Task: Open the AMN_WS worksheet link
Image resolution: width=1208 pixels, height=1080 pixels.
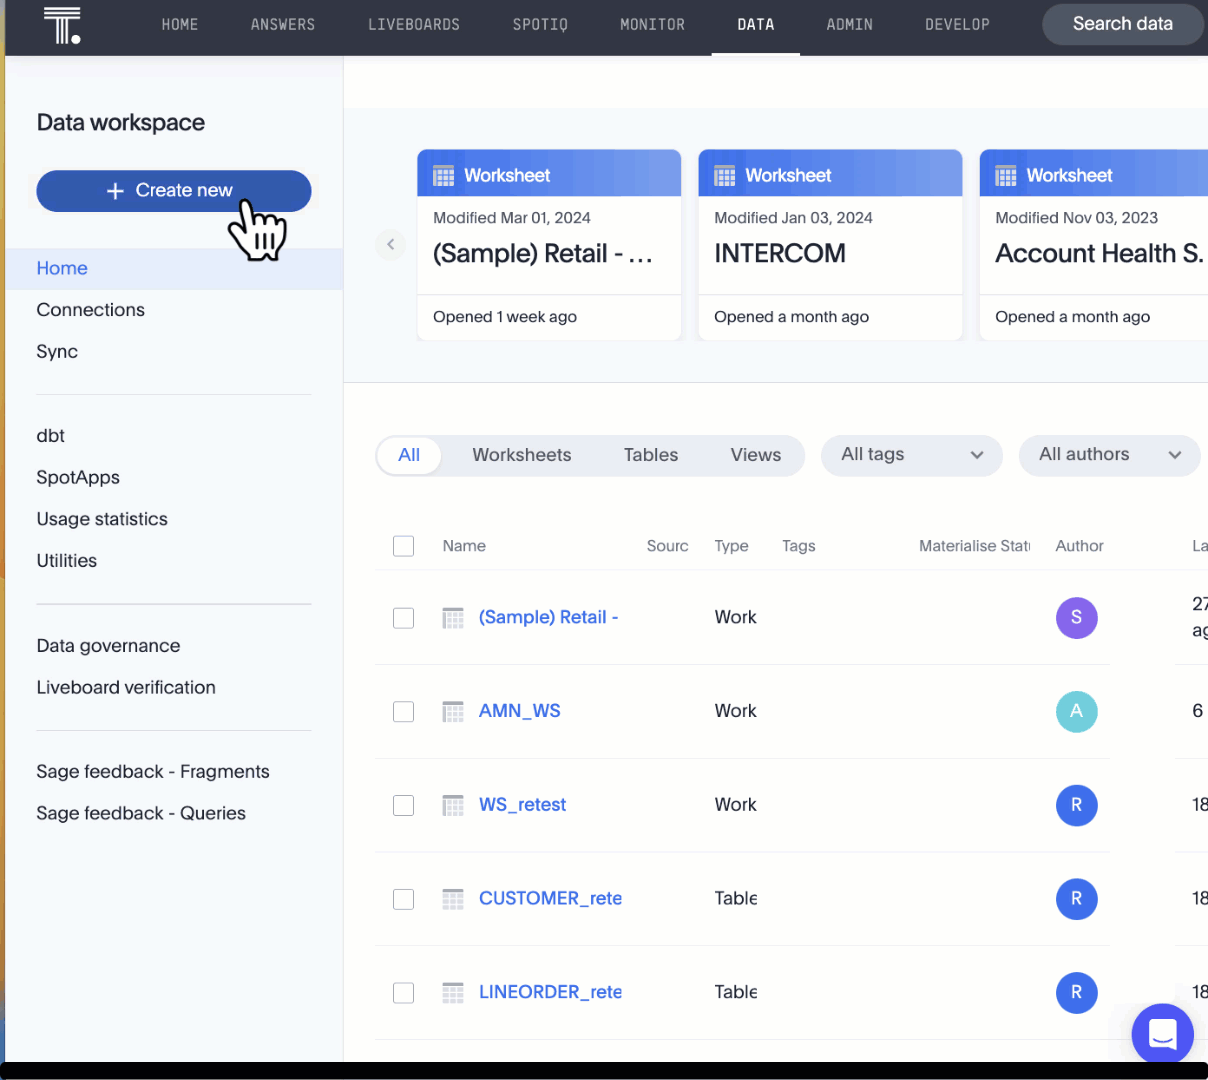Action: click(x=519, y=711)
